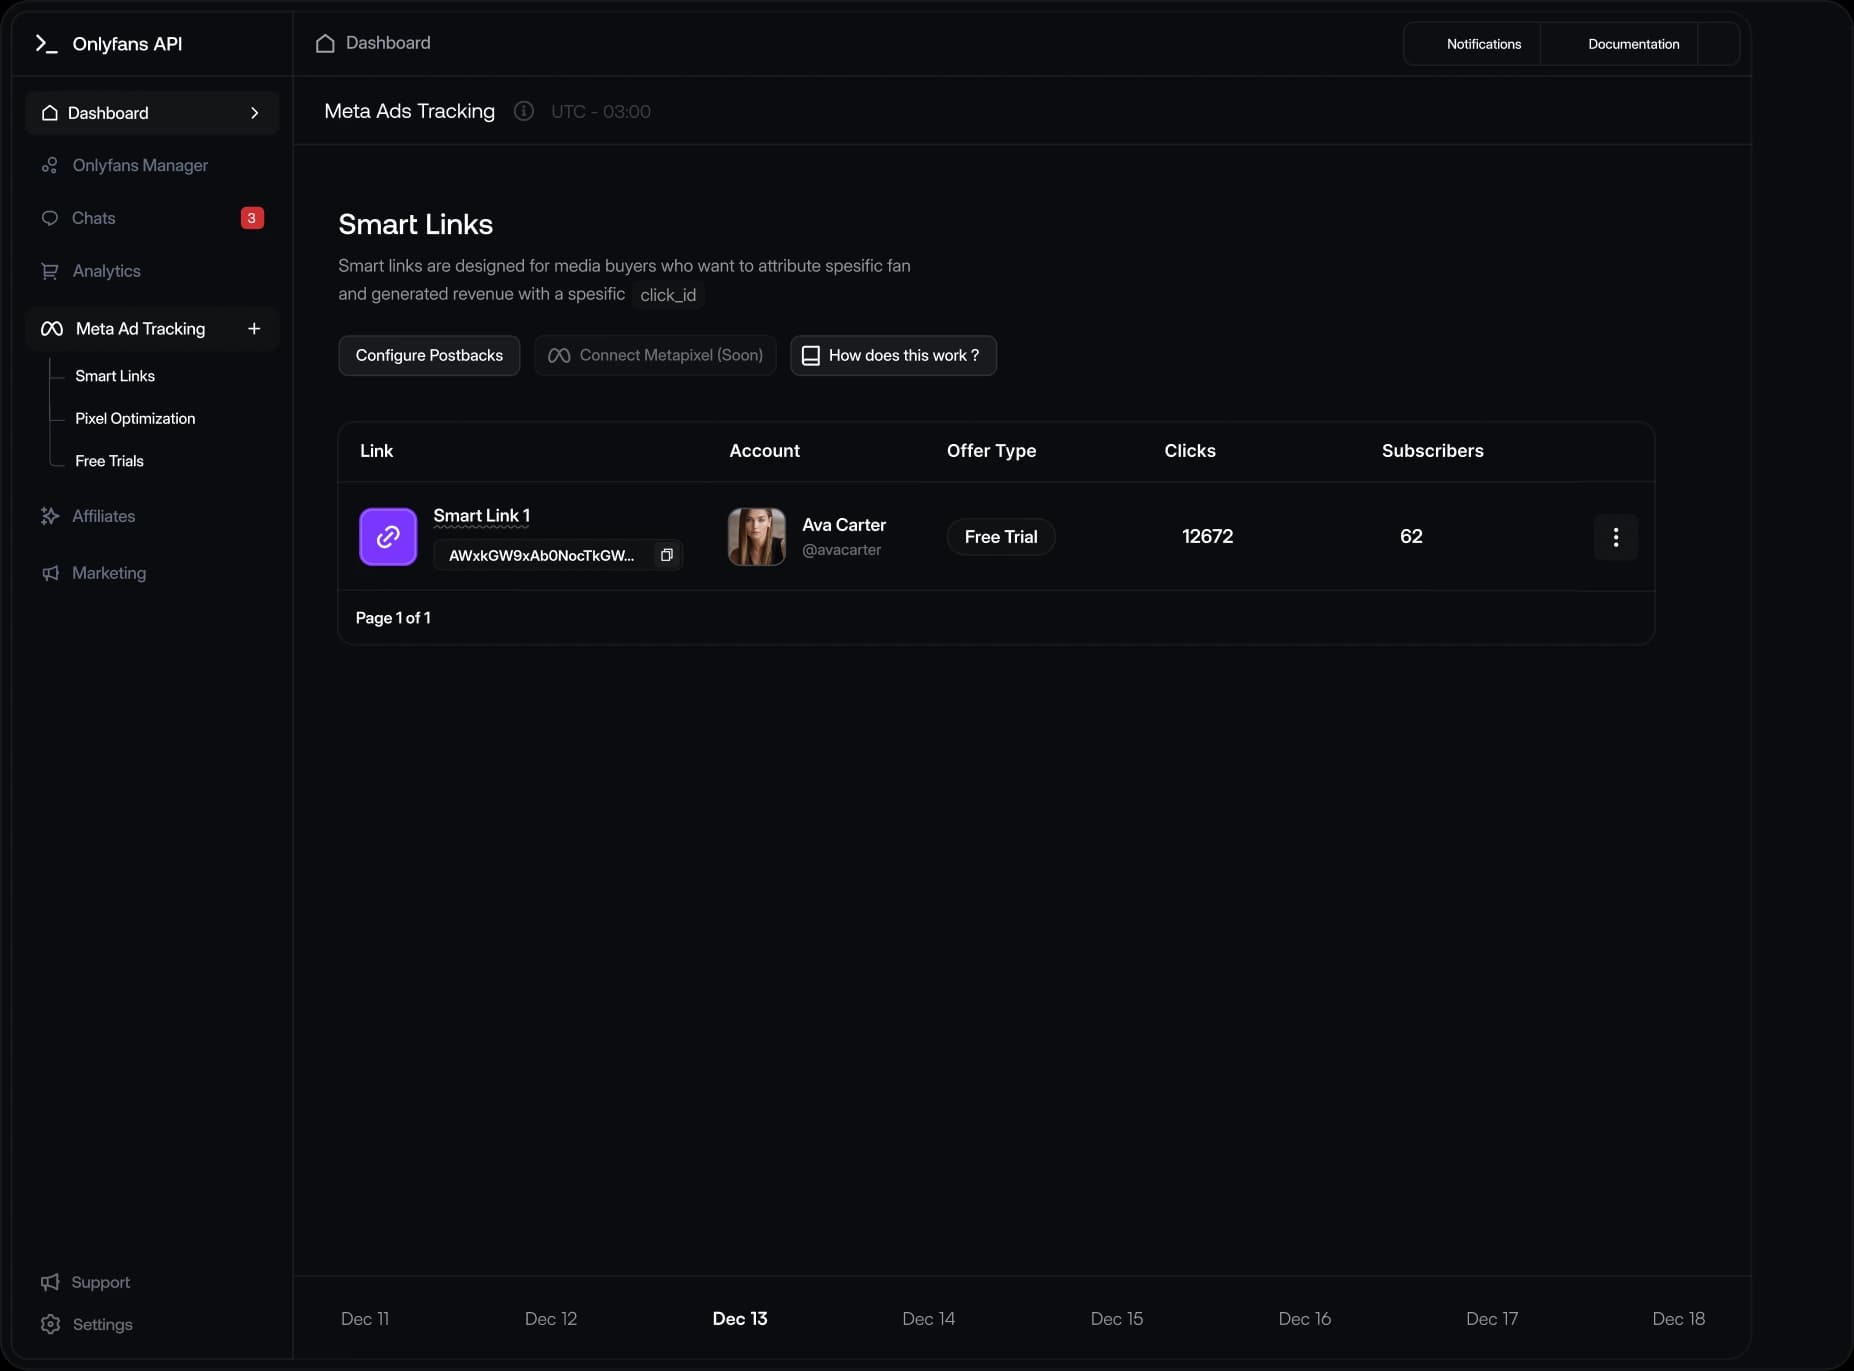
Task: Select Dec 18 on the timeline
Action: pyautogui.click(x=1679, y=1319)
